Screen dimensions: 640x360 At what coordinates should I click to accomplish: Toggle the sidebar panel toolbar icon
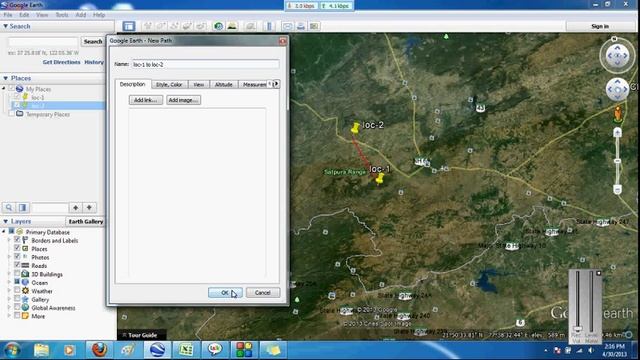pos(129,27)
